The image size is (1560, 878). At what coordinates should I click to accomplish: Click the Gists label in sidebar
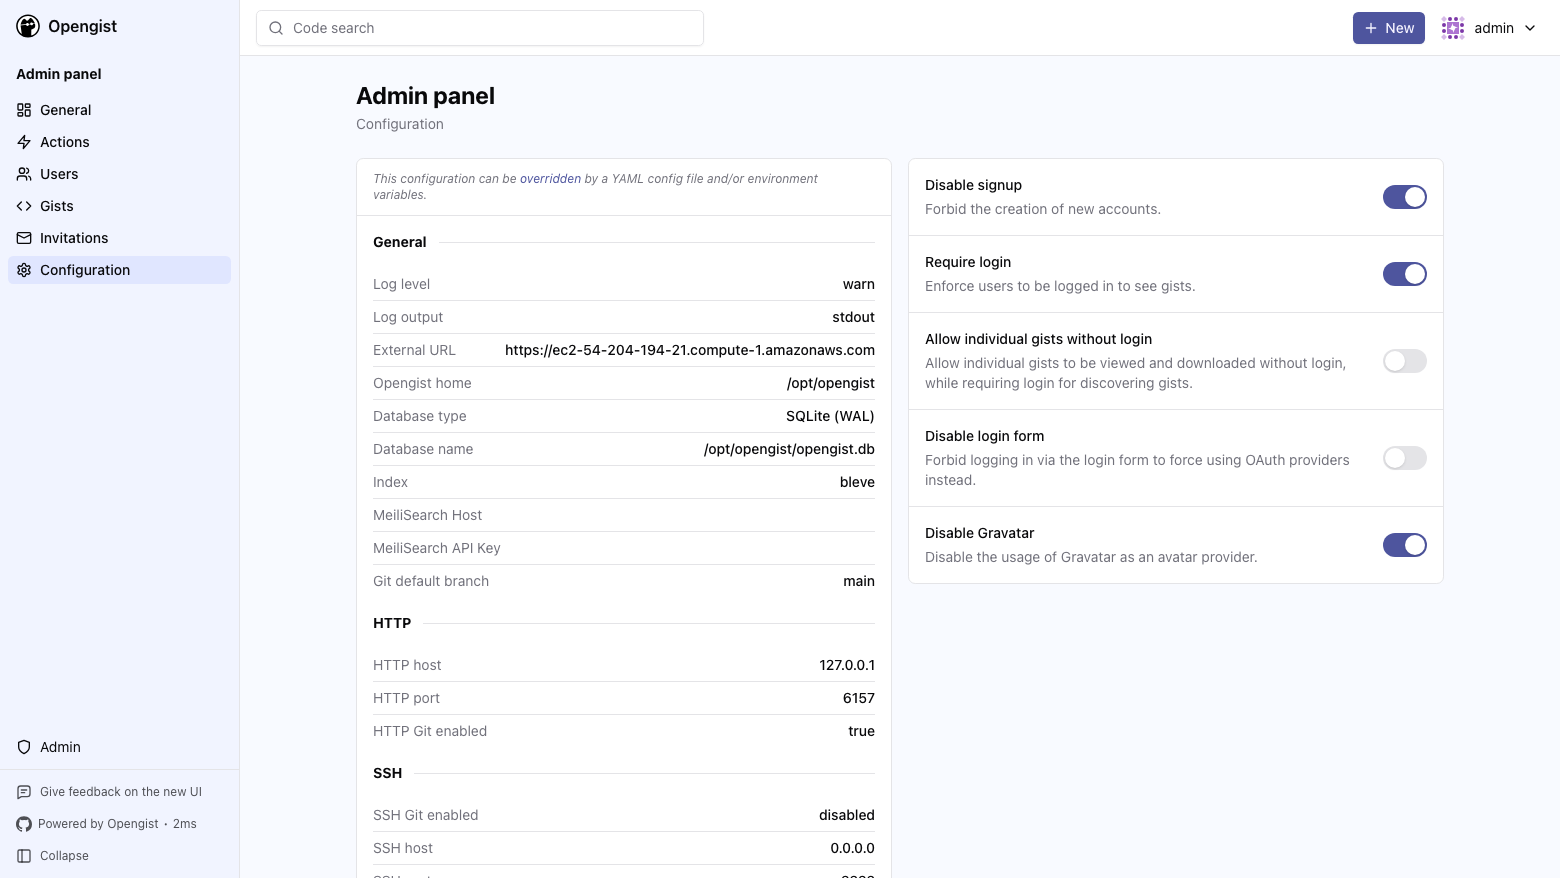pyautogui.click(x=57, y=206)
